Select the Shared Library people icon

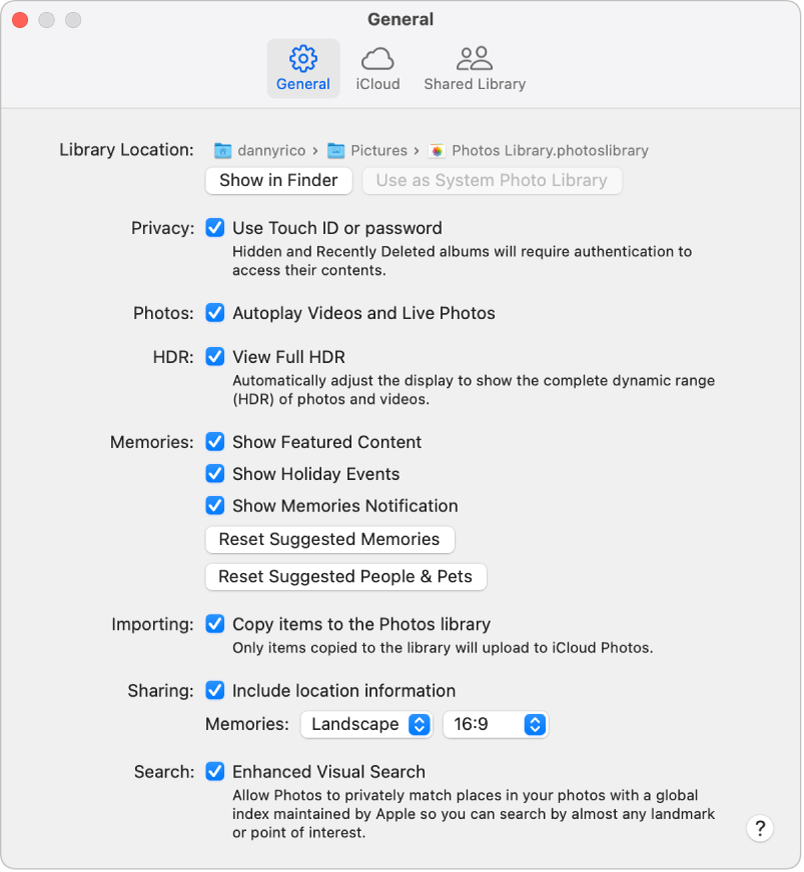click(x=474, y=58)
